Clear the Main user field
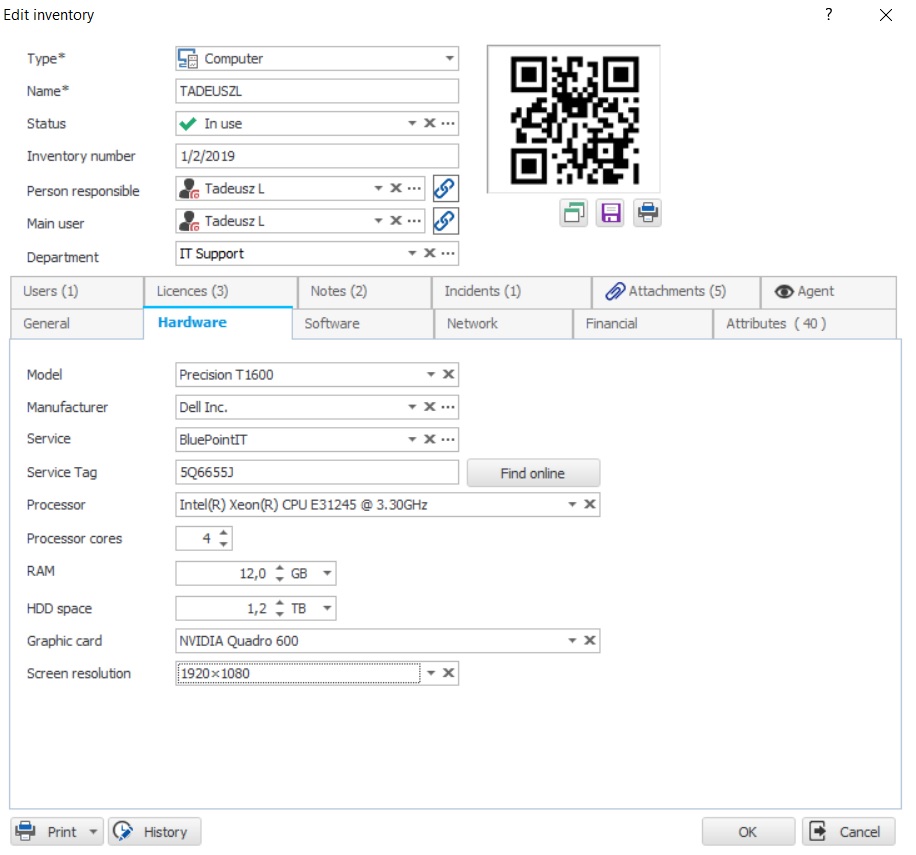The width and height of the screenshot is (916, 855). point(395,221)
